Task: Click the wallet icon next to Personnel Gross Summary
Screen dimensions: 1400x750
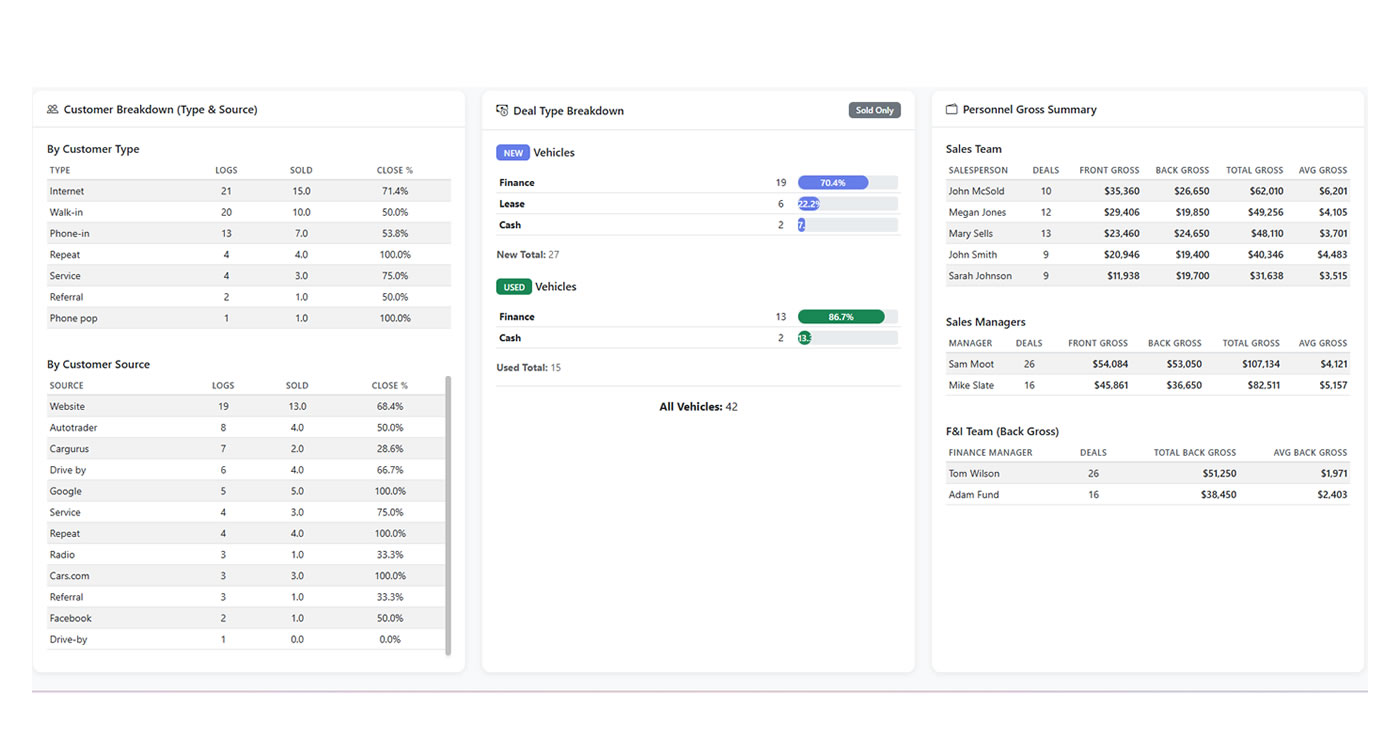Action: tap(951, 110)
